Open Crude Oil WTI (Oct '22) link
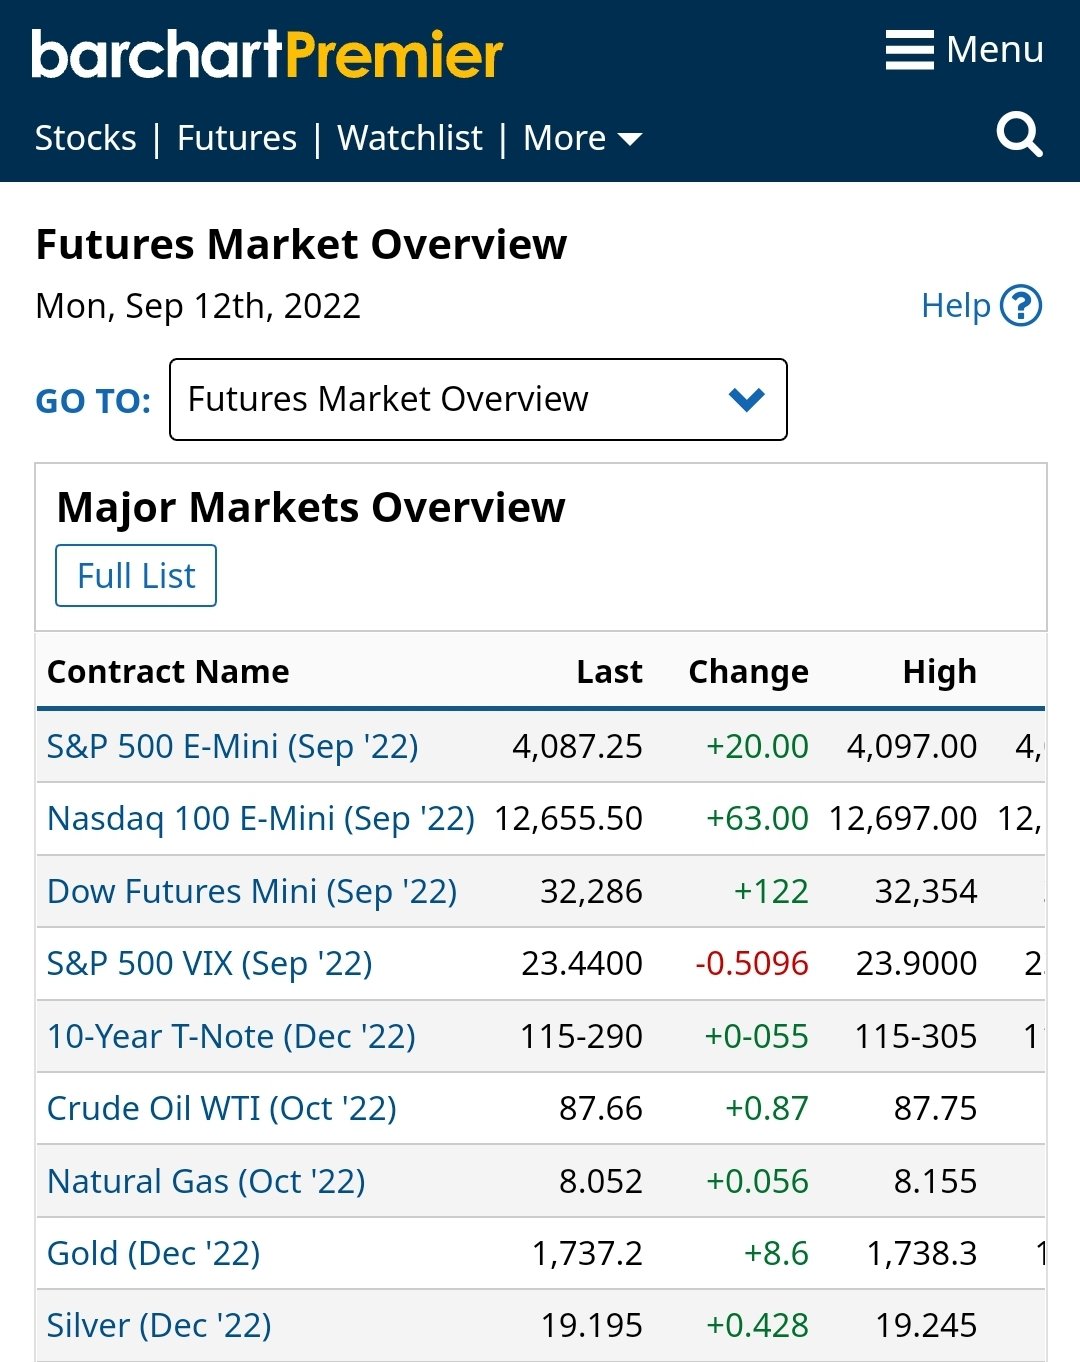Image resolution: width=1080 pixels, height=1362 pixels. [x=221, y=1108]
